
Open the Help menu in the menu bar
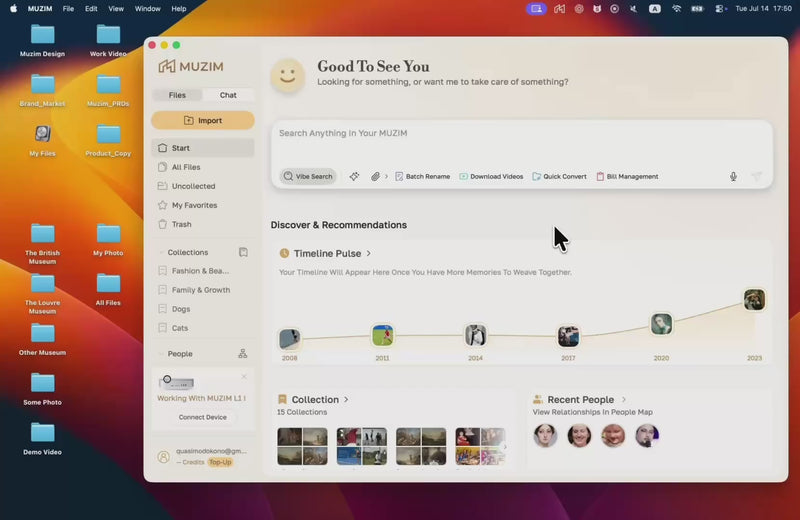click(x=179, y=9)
